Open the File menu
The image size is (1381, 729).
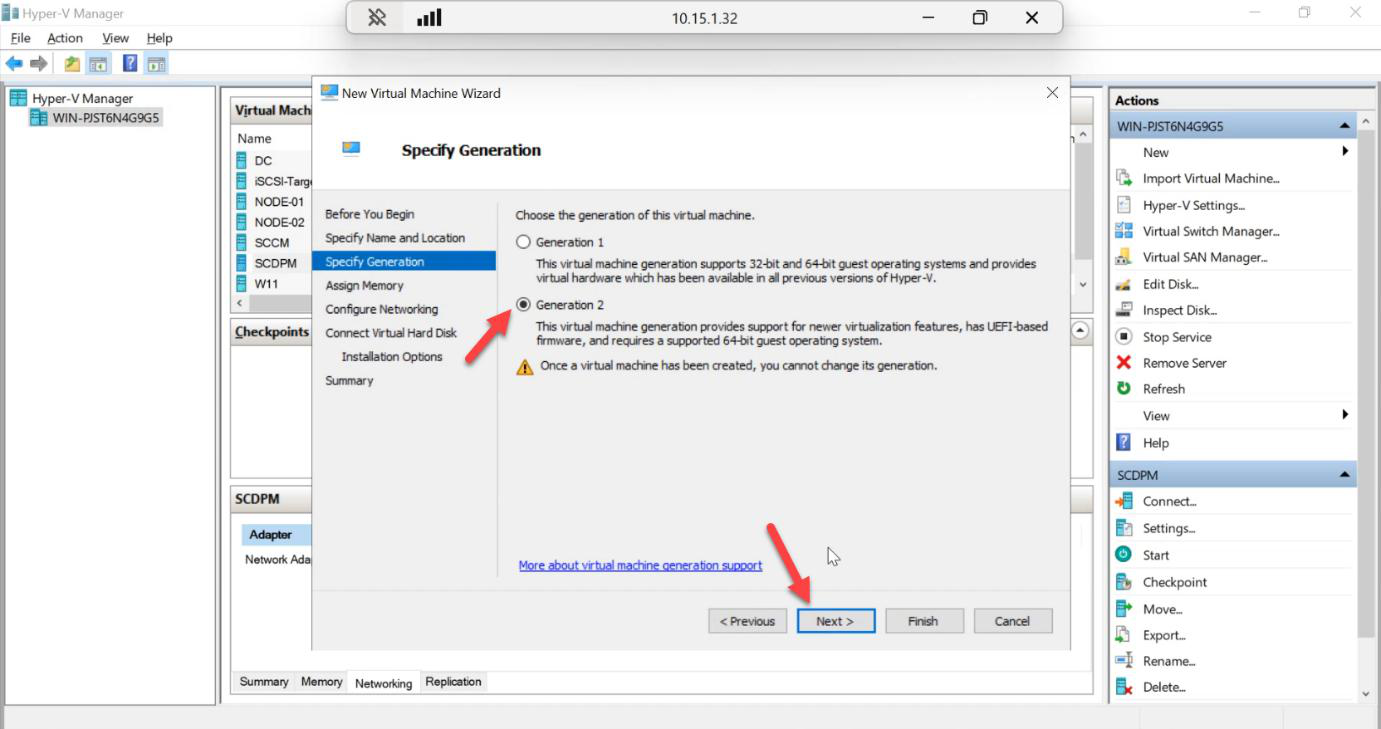tap(20, 38)
